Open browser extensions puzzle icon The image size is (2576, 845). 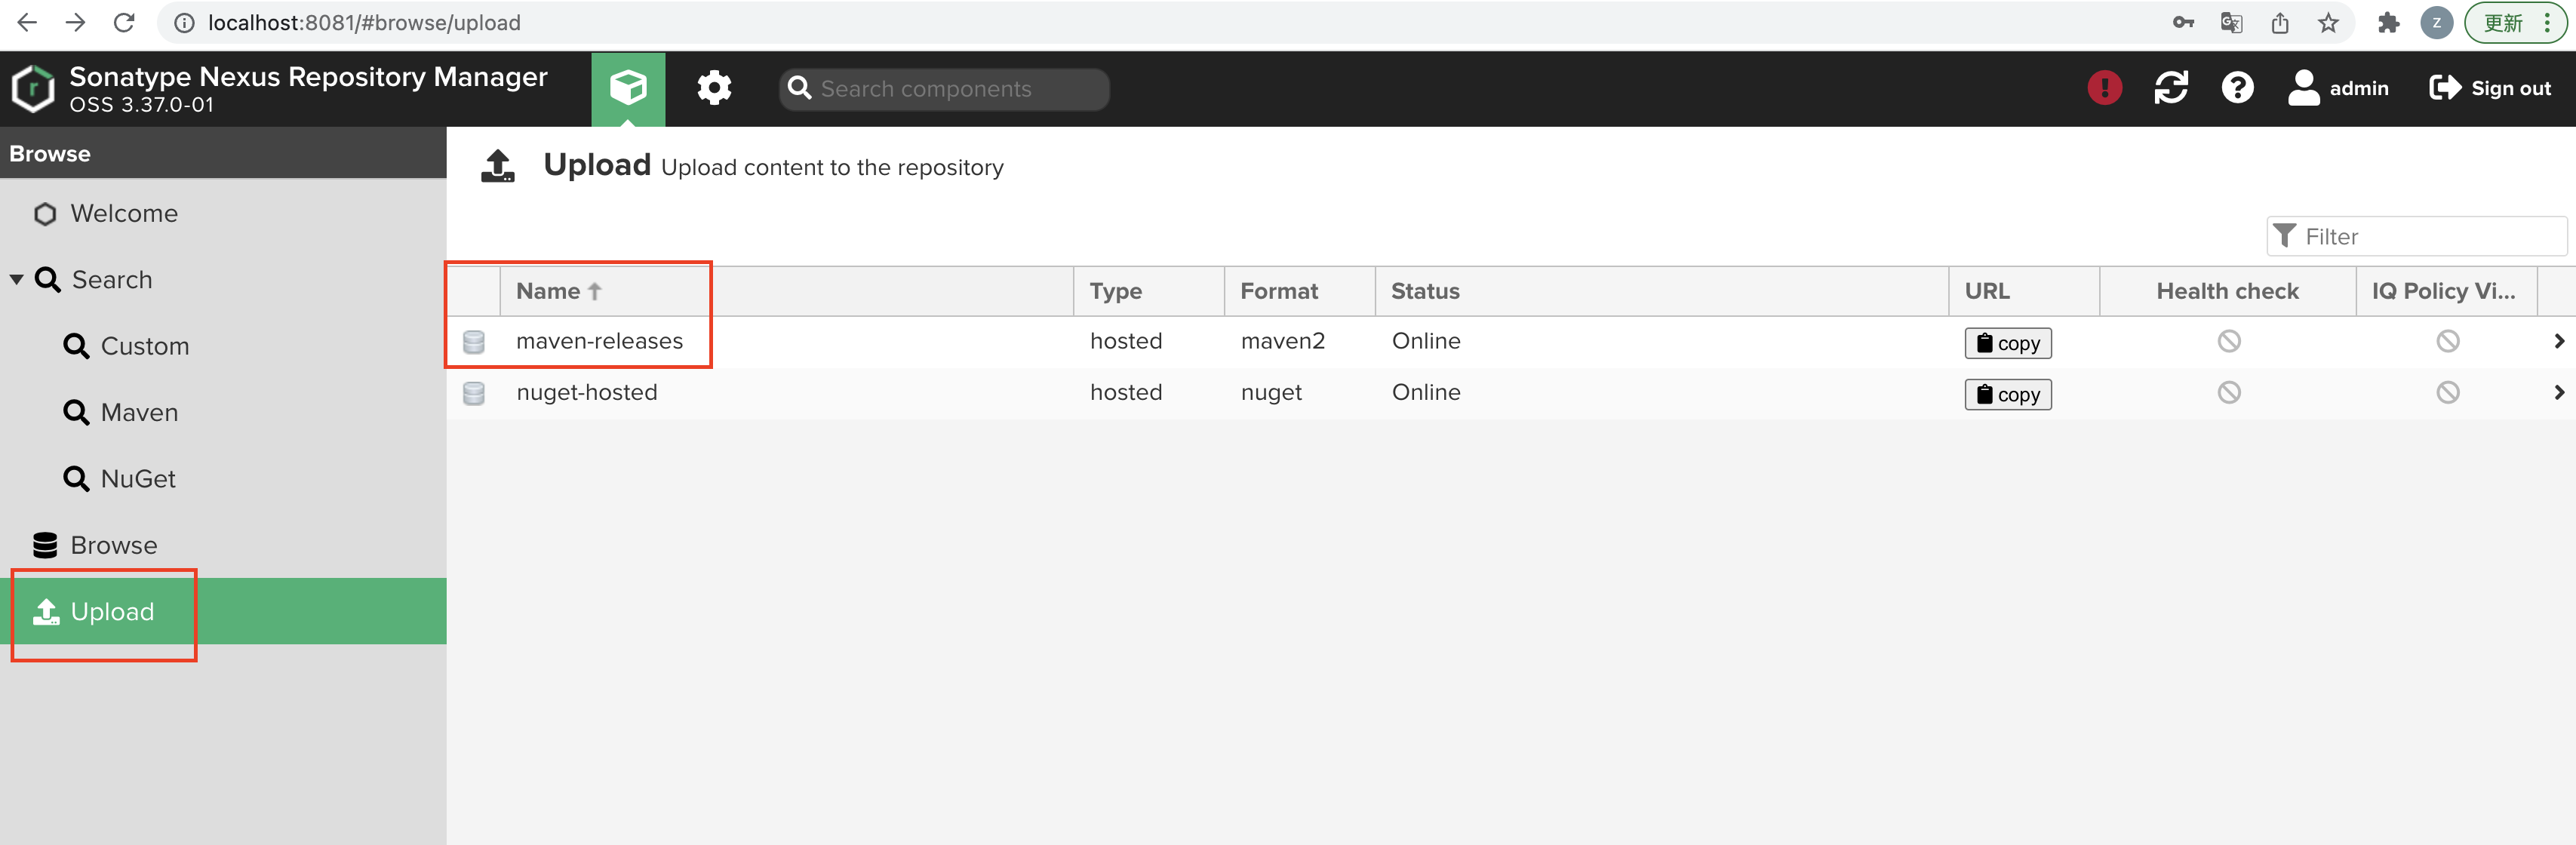pos(2388,22)
